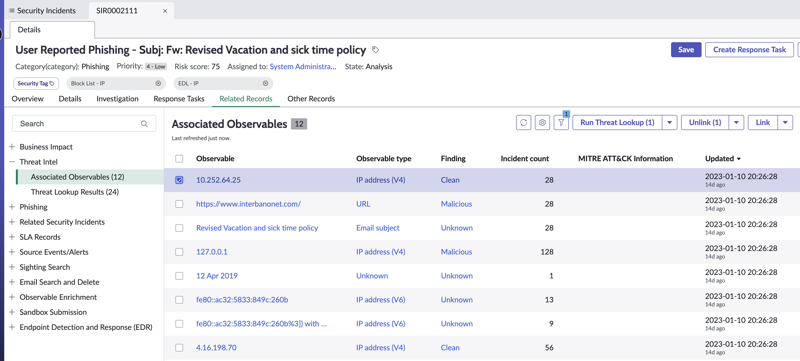Click the tag icon beside incident title
Screen dimensions: 800x361
click(376, 50)
